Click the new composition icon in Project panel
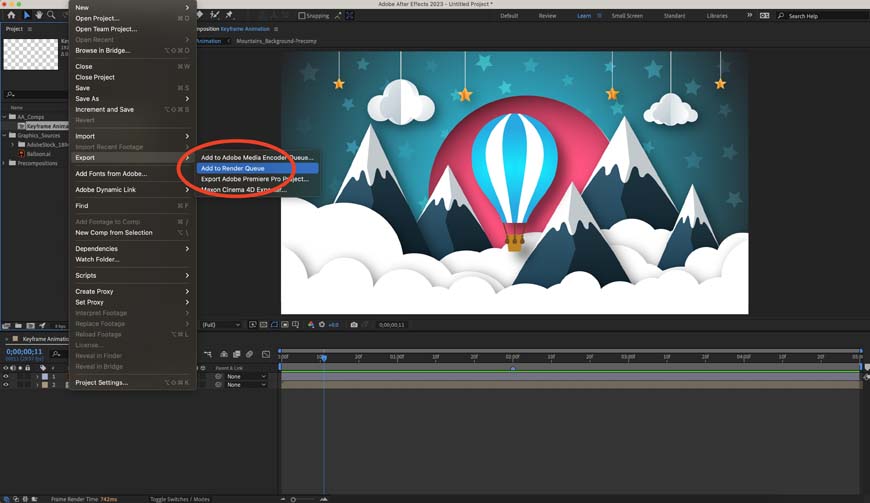The height and width of the screenshot is (503, 870). pos(31,326)
